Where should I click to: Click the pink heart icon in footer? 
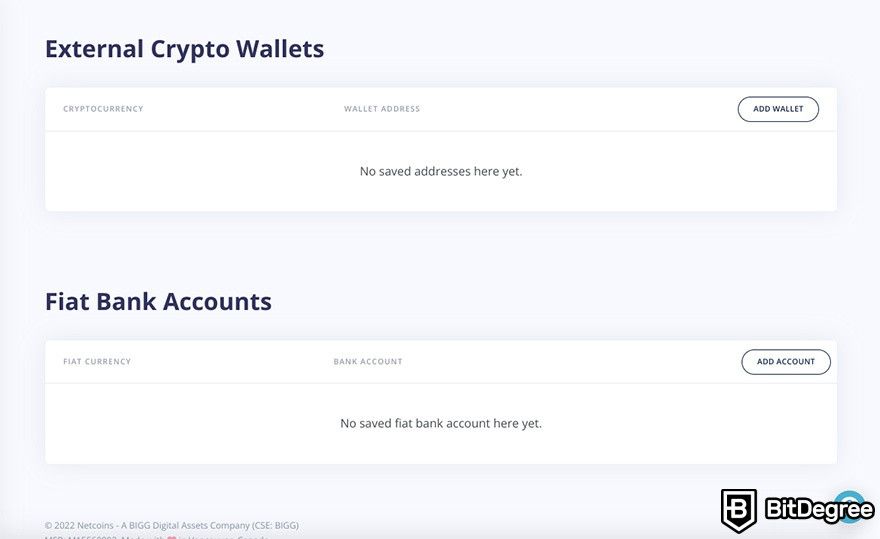click(172, 537)
